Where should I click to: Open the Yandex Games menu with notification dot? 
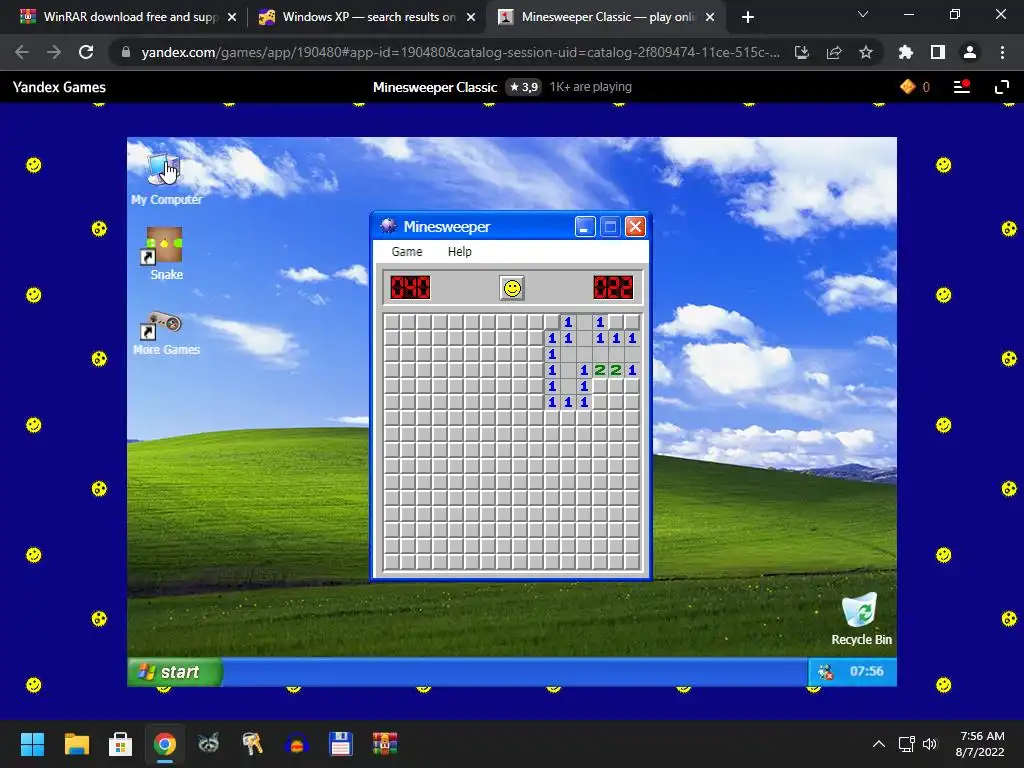tap(961, 86)
